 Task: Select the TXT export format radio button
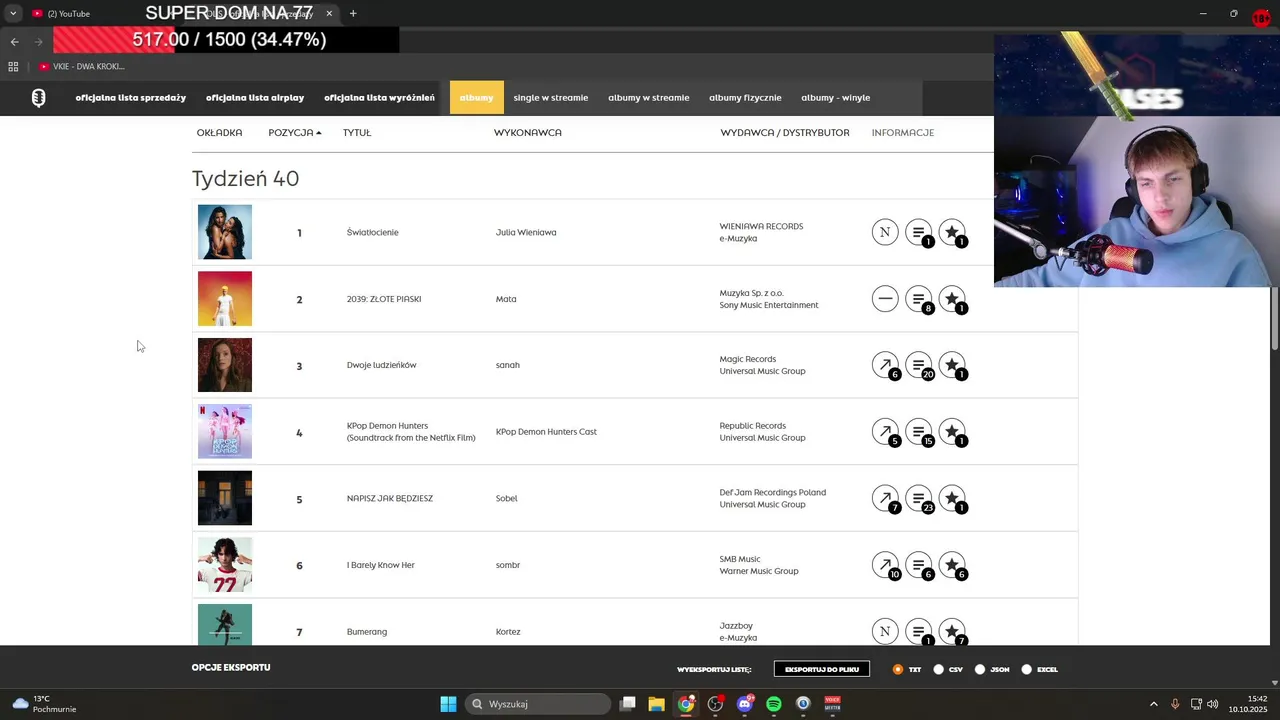point(898,669)
